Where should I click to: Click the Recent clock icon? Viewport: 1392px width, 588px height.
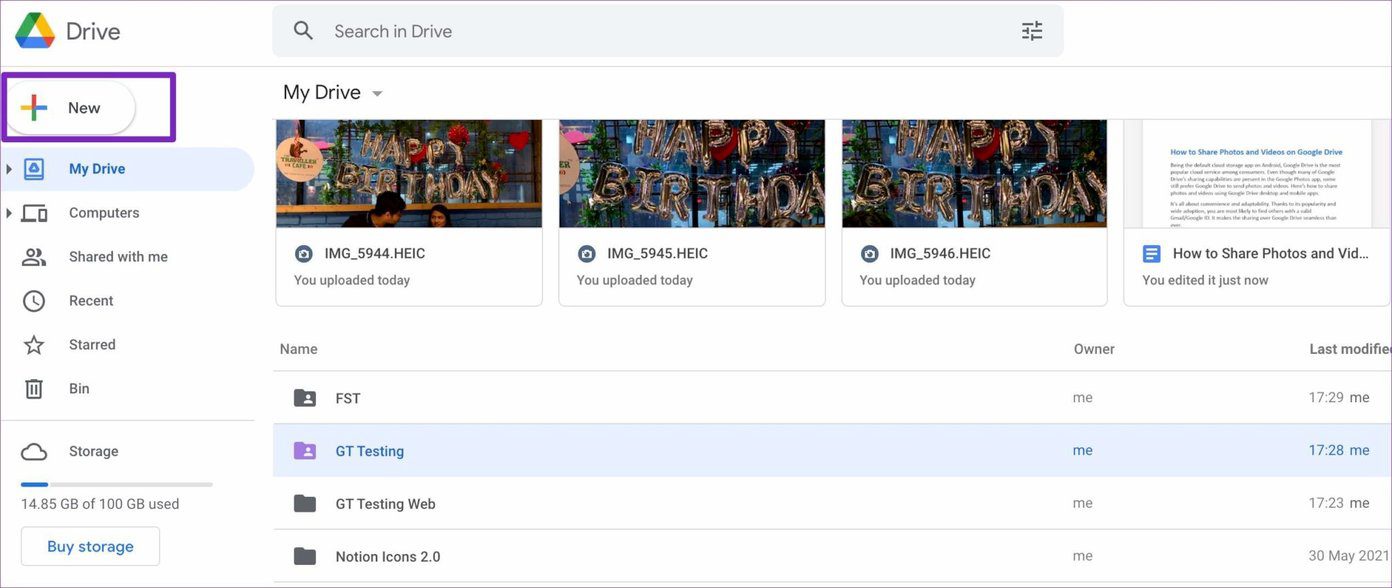pos(34,301)
